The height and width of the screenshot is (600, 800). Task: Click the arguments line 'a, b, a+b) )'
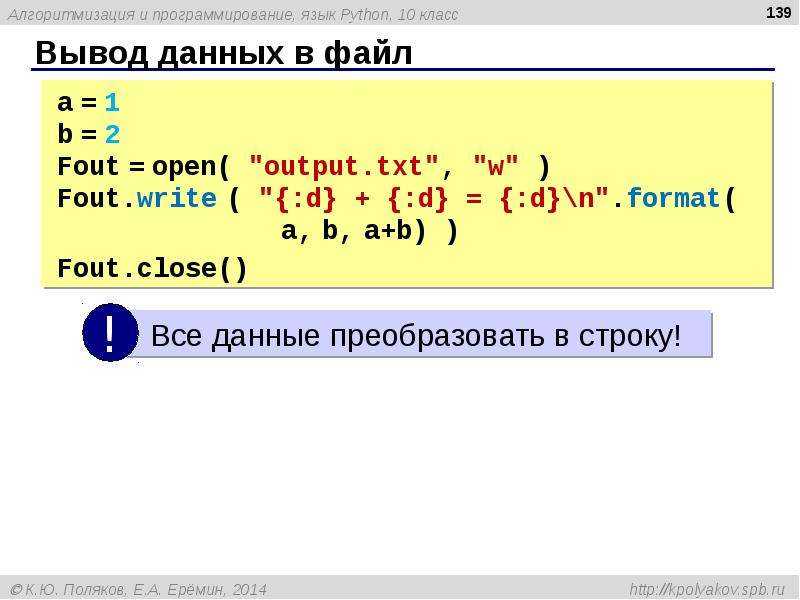pyautogui.click(x=369, y=231)
